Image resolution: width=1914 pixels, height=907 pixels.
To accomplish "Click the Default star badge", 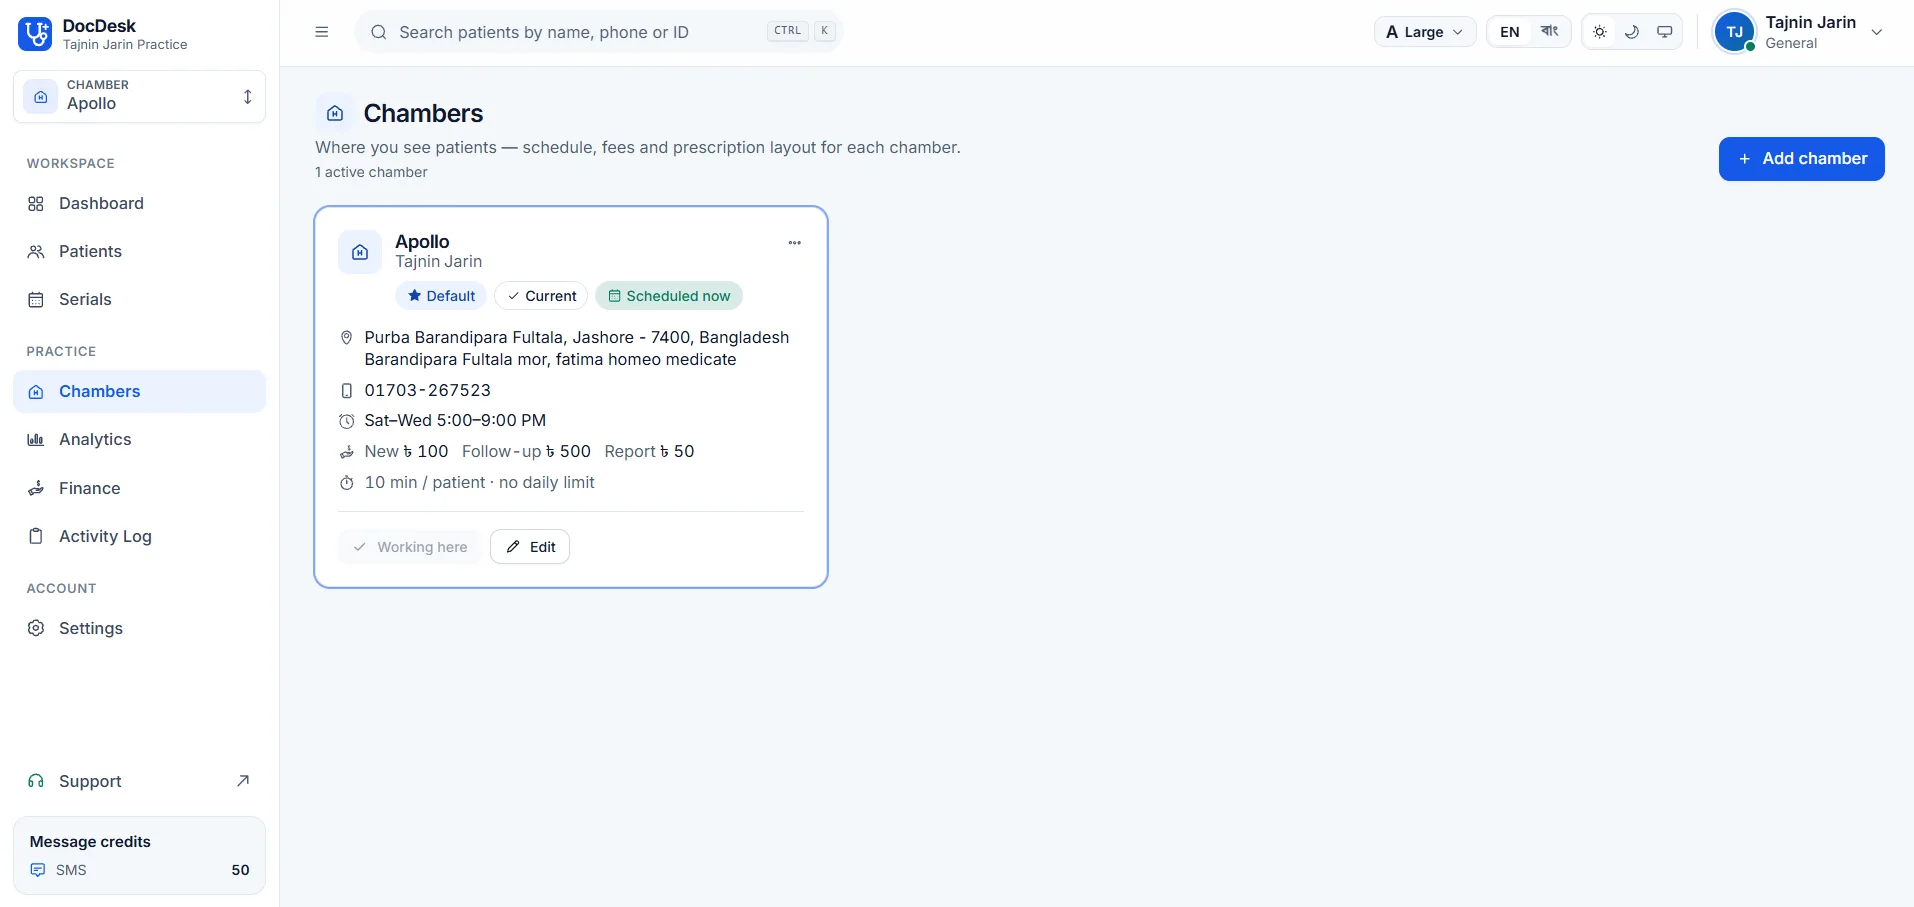I will (x=441, y=296).
